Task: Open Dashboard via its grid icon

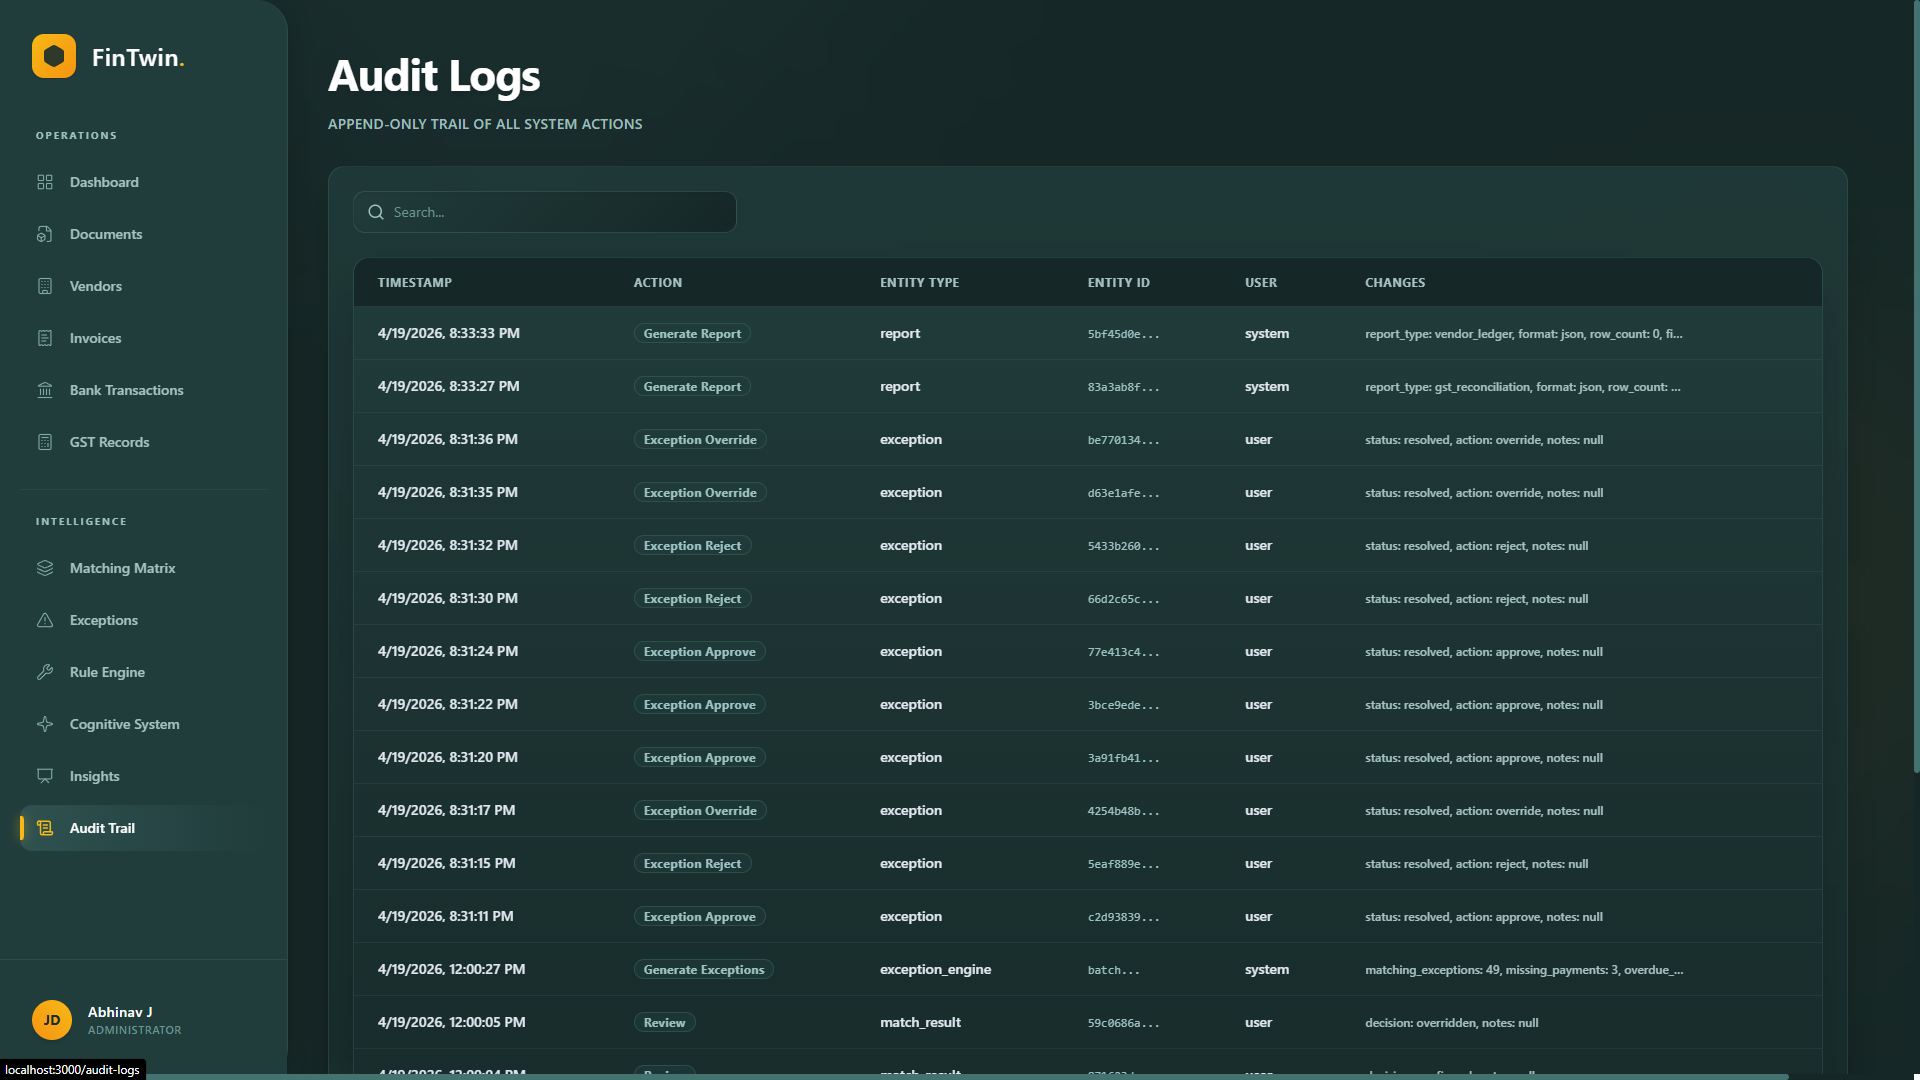Action: pyautogui.click(x=45, y=182)
